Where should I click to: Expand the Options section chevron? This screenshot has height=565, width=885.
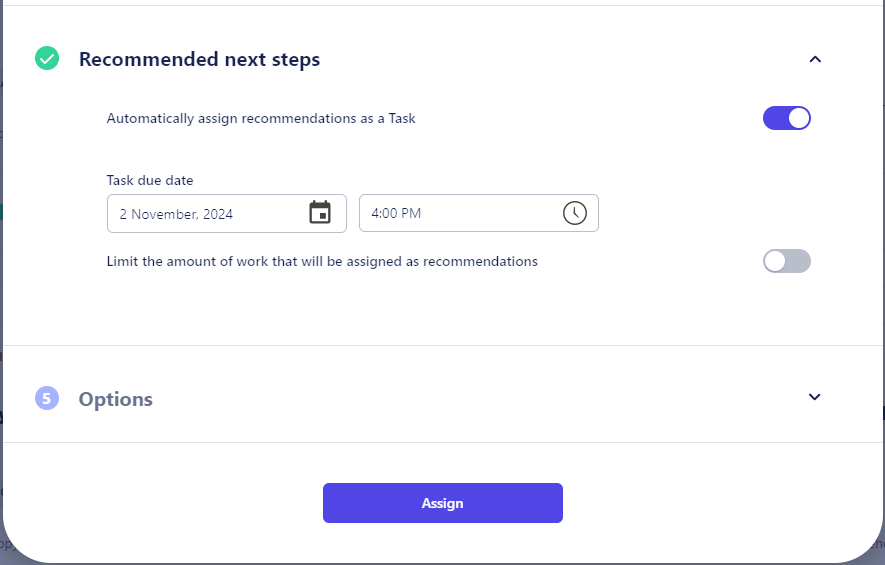click(814, 397)
